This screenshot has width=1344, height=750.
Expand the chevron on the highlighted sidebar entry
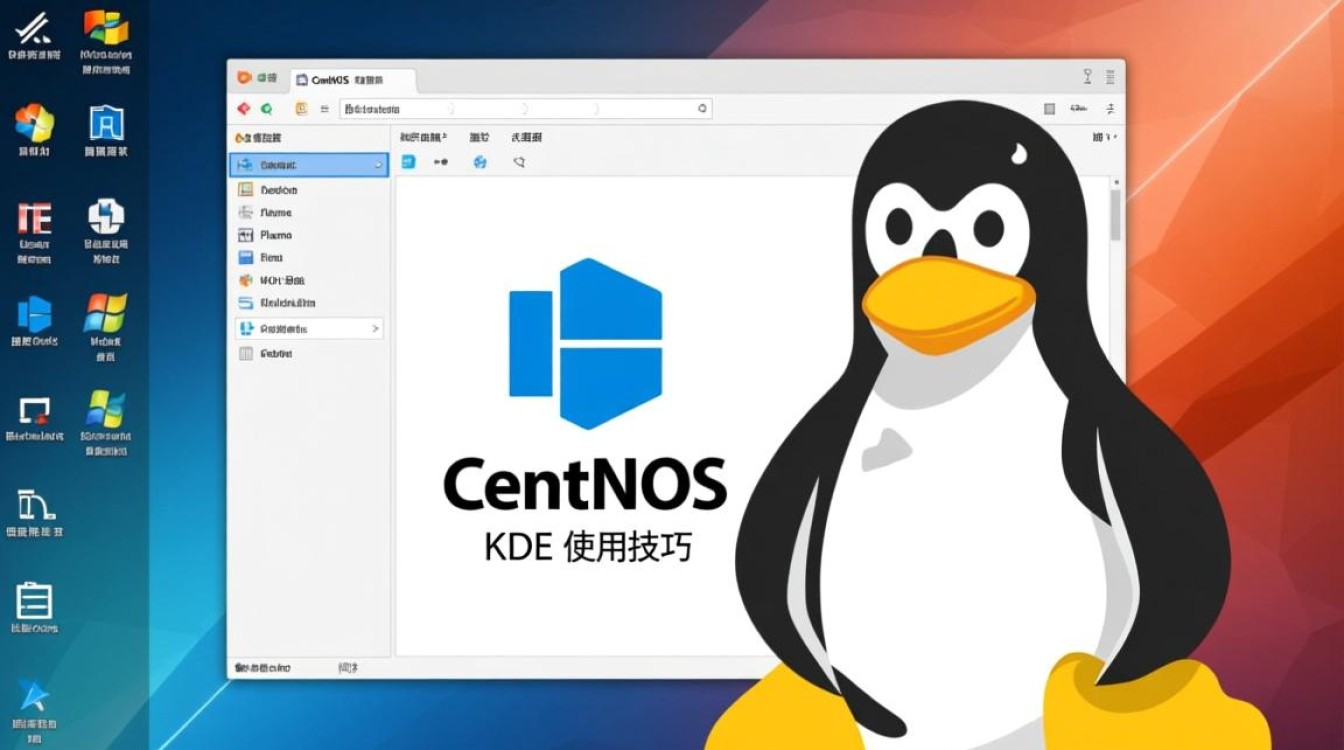point(380,164)
